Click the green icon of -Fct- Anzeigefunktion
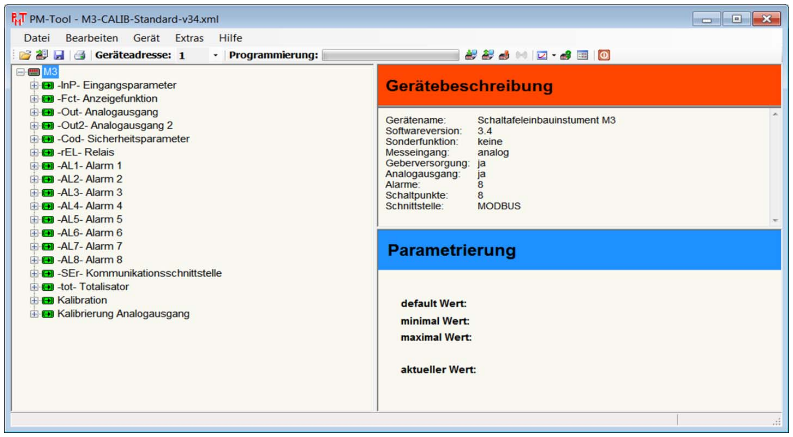 [x=48, y=99]
